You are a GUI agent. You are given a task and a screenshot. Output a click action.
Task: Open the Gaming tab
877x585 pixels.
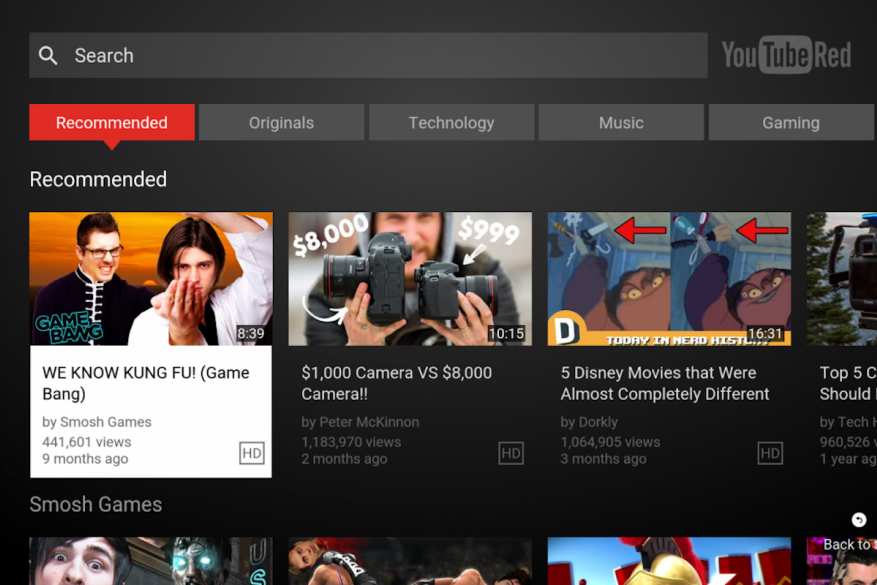791,122
